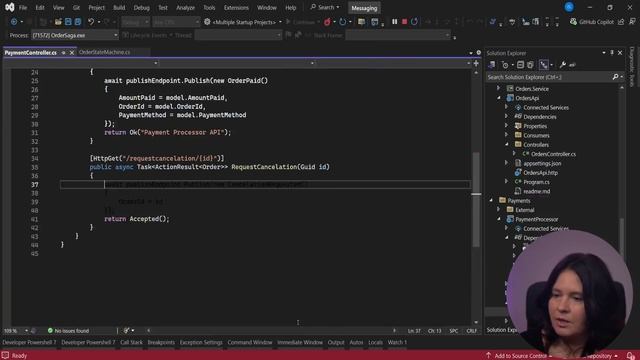The height and width of the screenshot is (360, 640).
Task: Open the File menu
Action: [23, 7]
